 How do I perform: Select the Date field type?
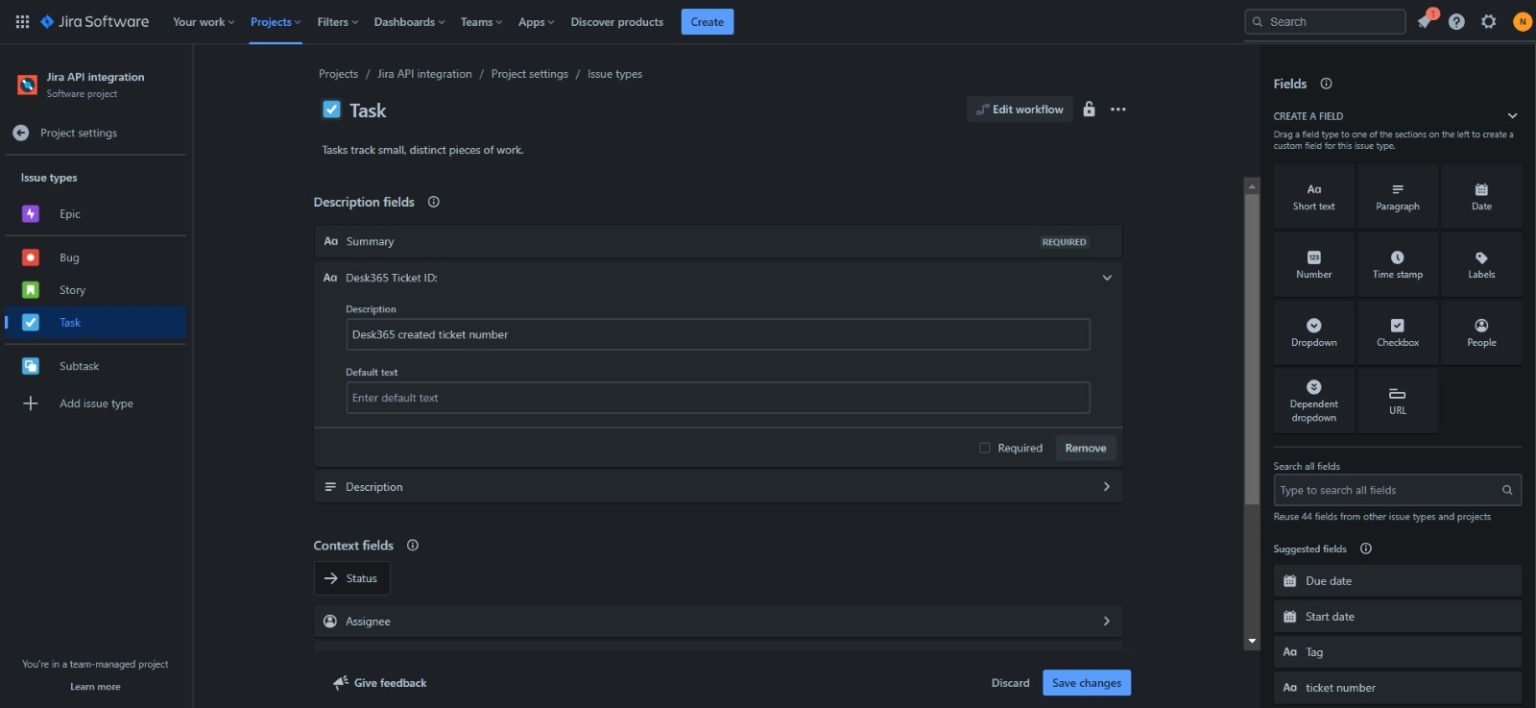[x=1481, y=196]
